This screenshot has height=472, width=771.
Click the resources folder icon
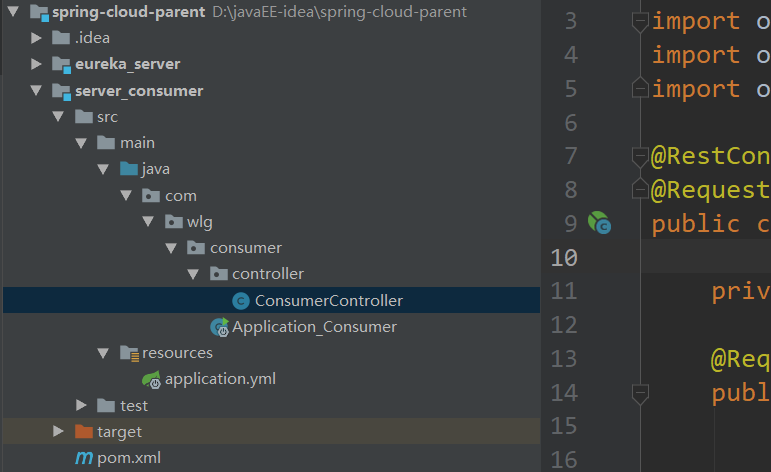pos(130,353)
